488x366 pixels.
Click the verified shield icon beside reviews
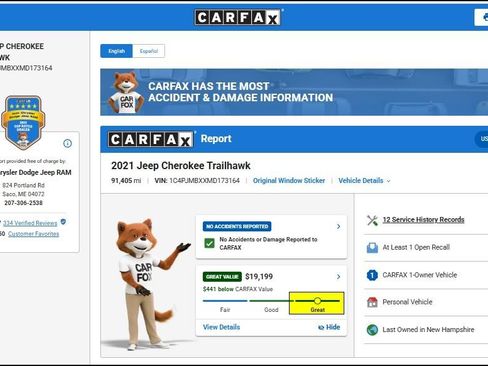[63, 222]
